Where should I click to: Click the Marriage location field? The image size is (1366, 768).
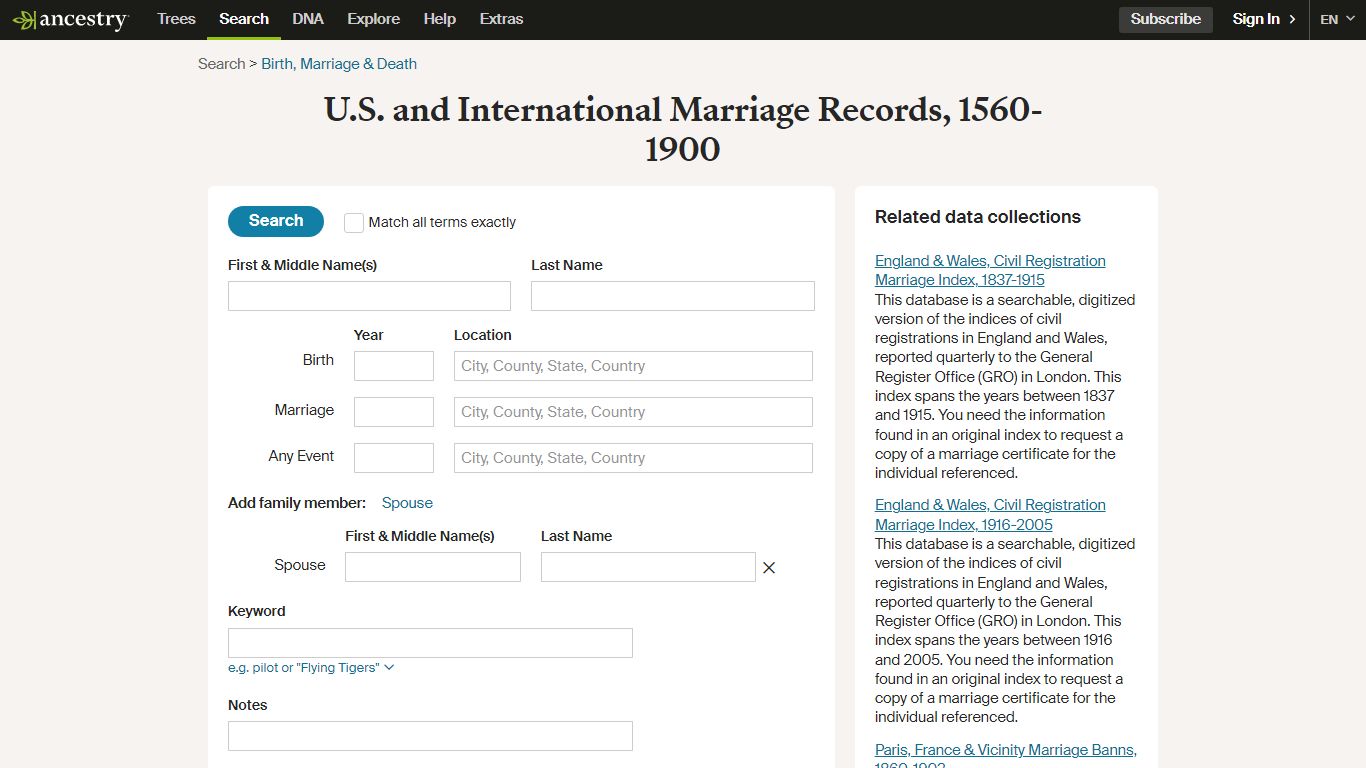pos(633,412)
